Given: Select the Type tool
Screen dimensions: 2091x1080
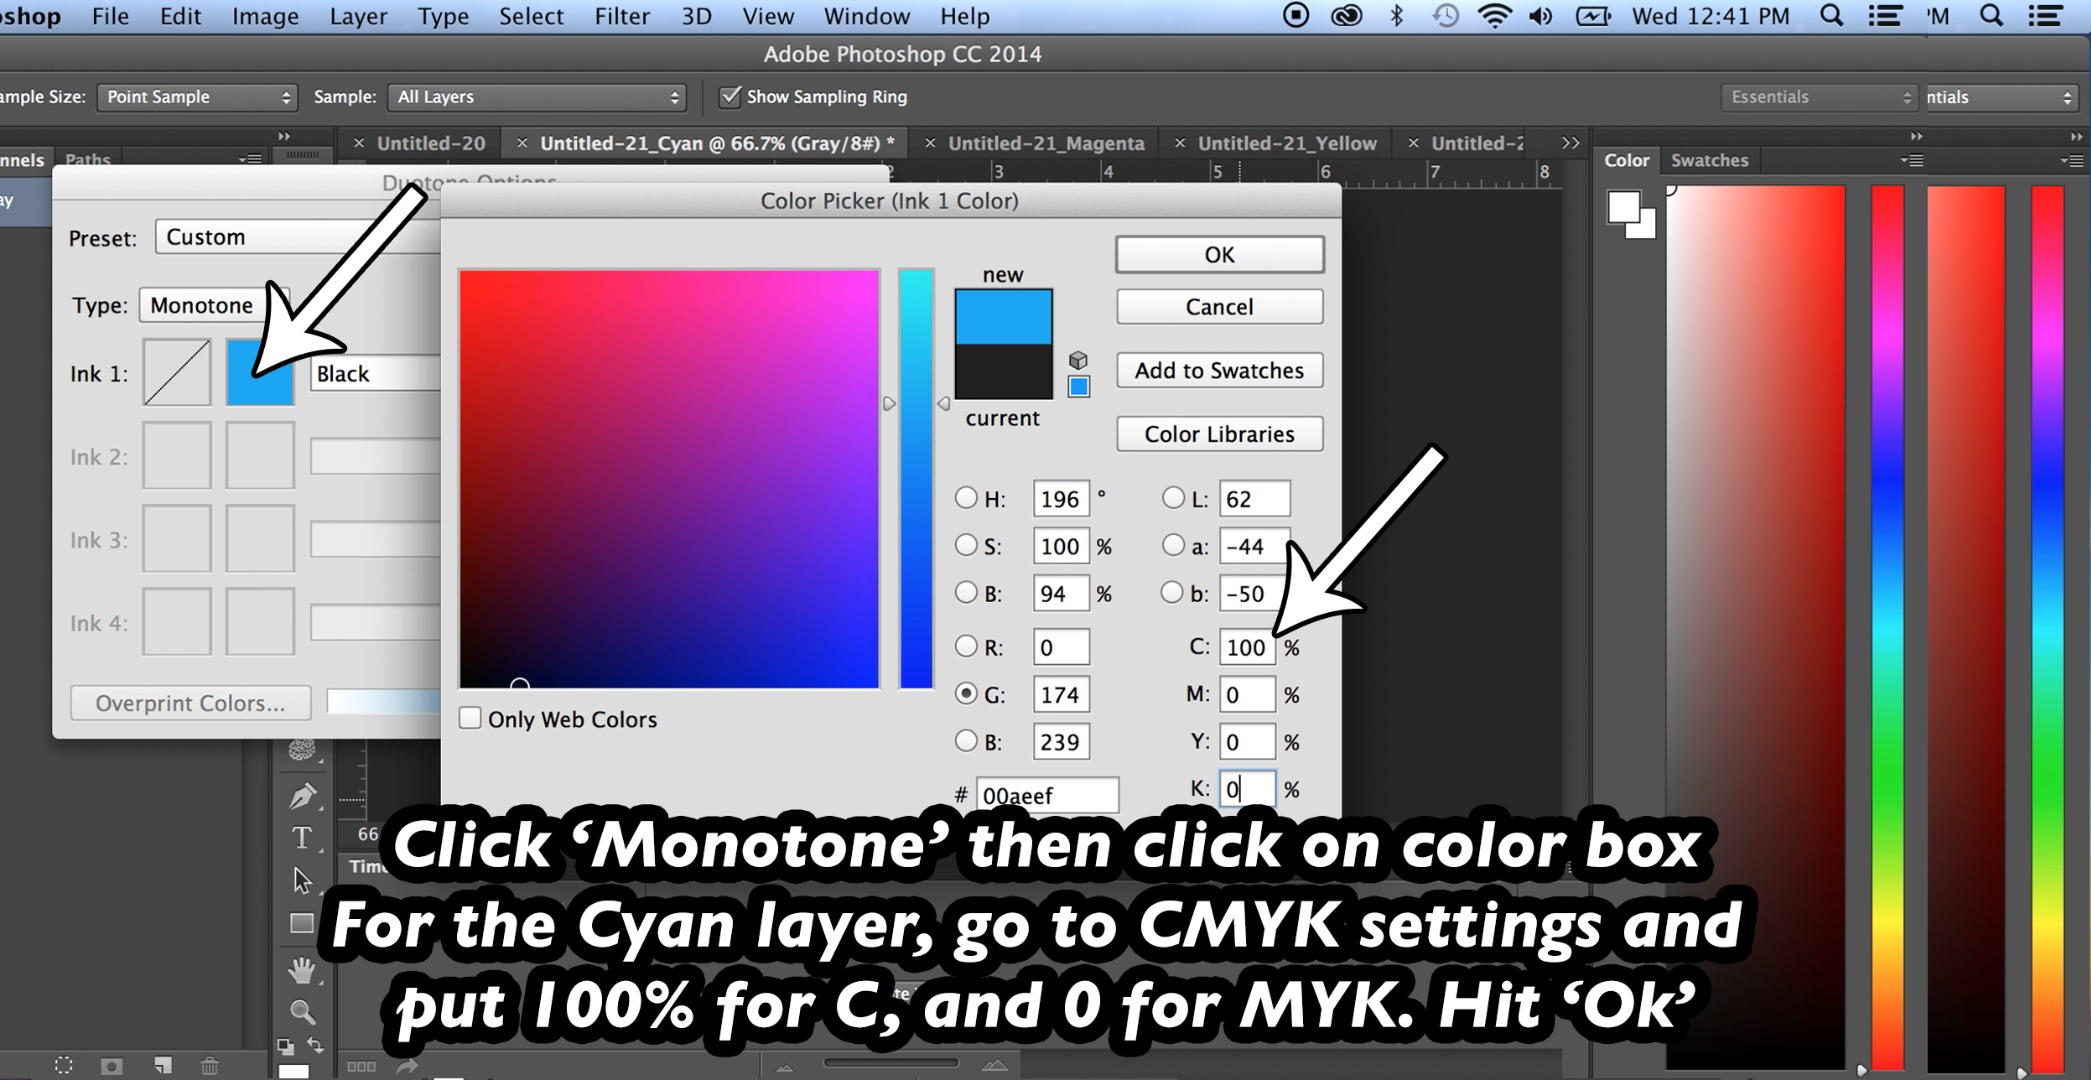Looking at the screenshot, I should (x=301, y=838).
